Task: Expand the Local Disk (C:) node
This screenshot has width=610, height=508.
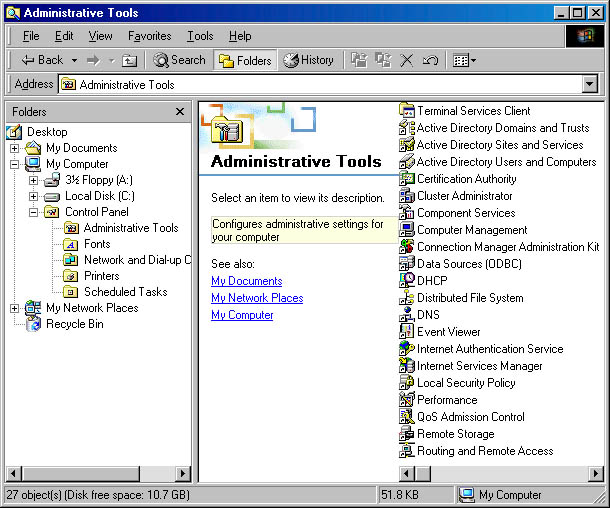Action: click(x=34, y=196)
